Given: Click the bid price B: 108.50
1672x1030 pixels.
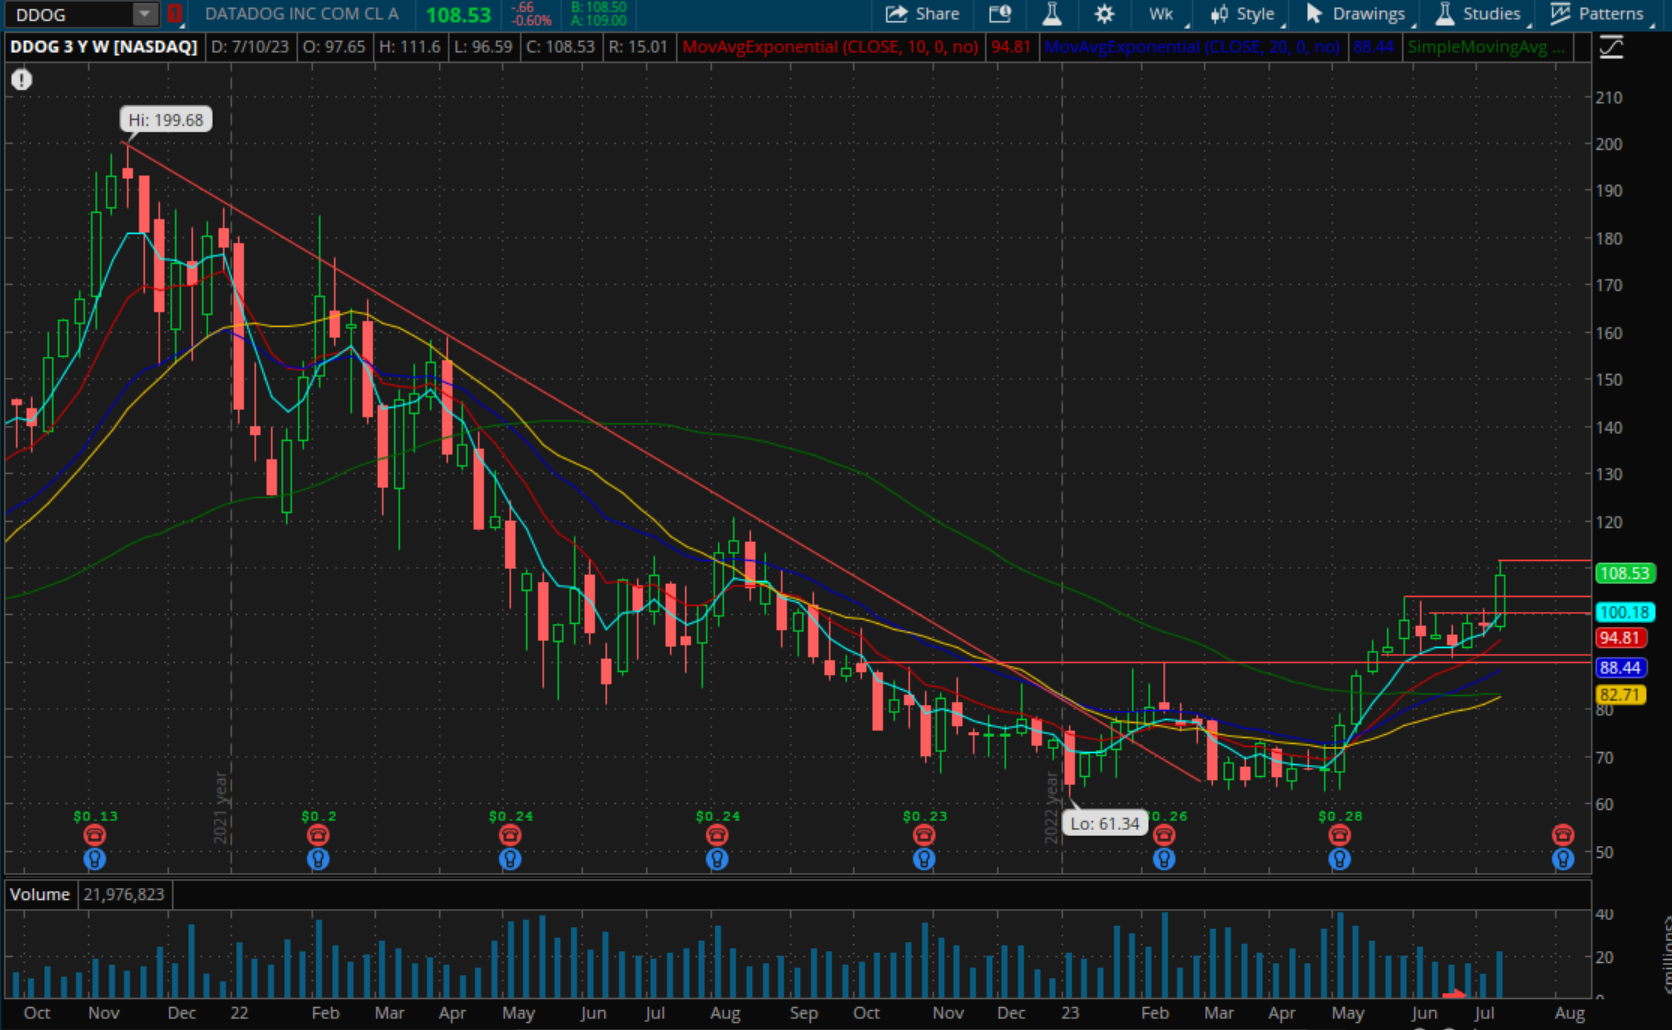Looking at the screenshot, I should click(599, 7).
